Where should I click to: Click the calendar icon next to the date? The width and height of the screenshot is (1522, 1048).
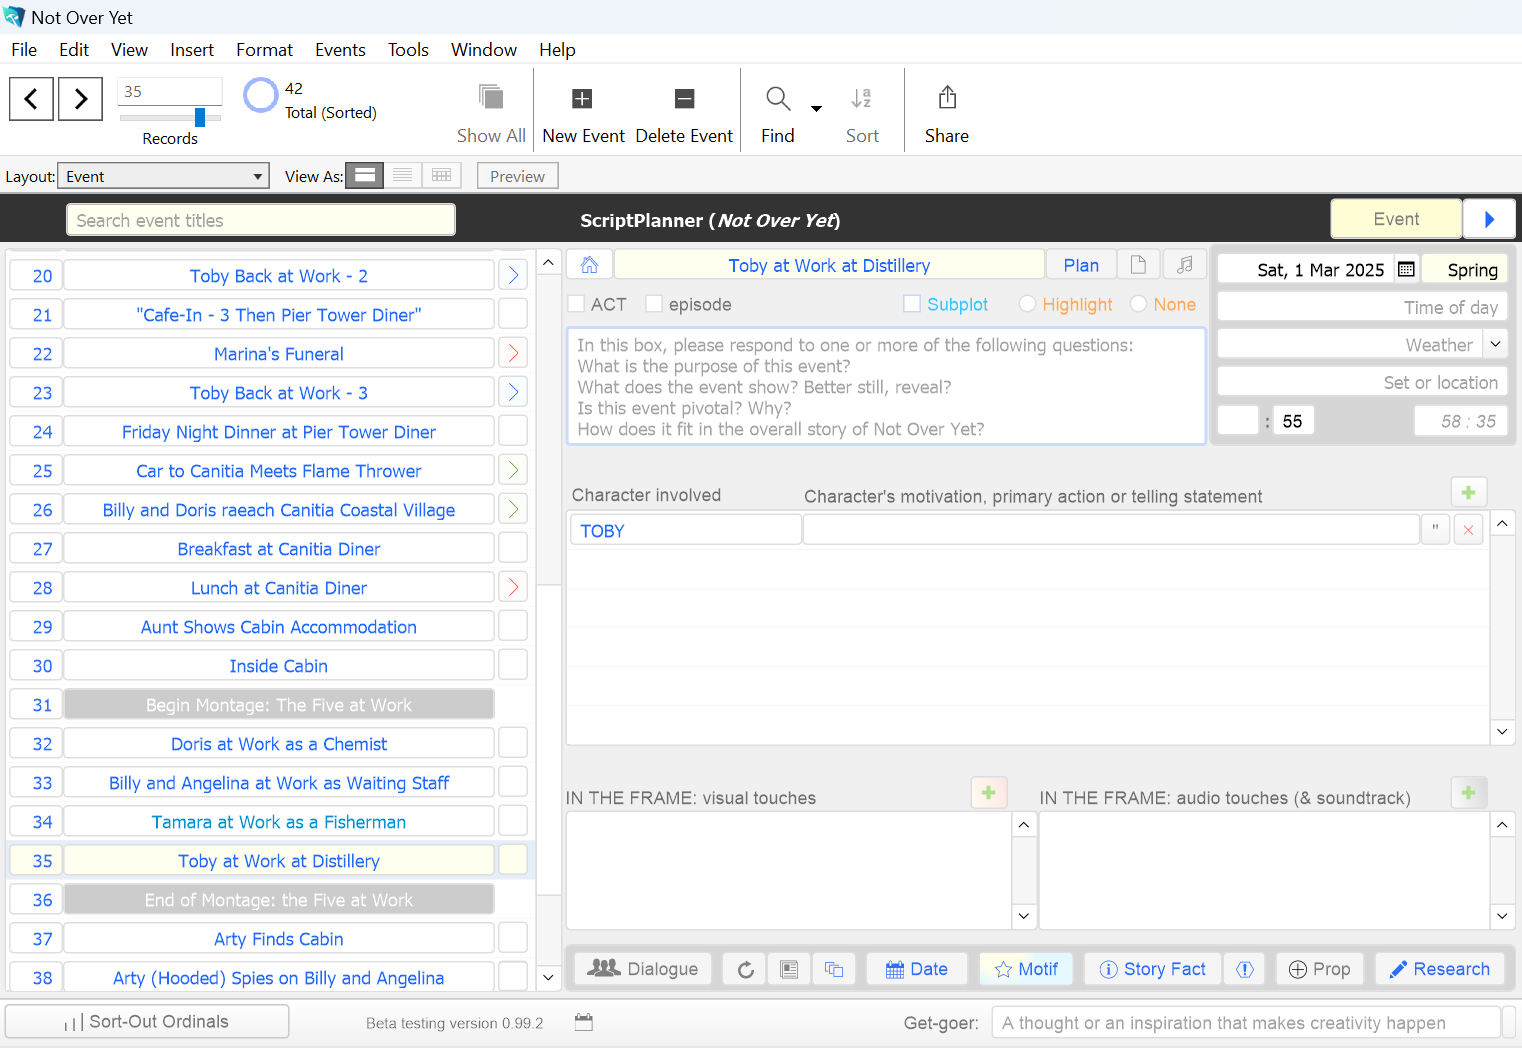1405,269
